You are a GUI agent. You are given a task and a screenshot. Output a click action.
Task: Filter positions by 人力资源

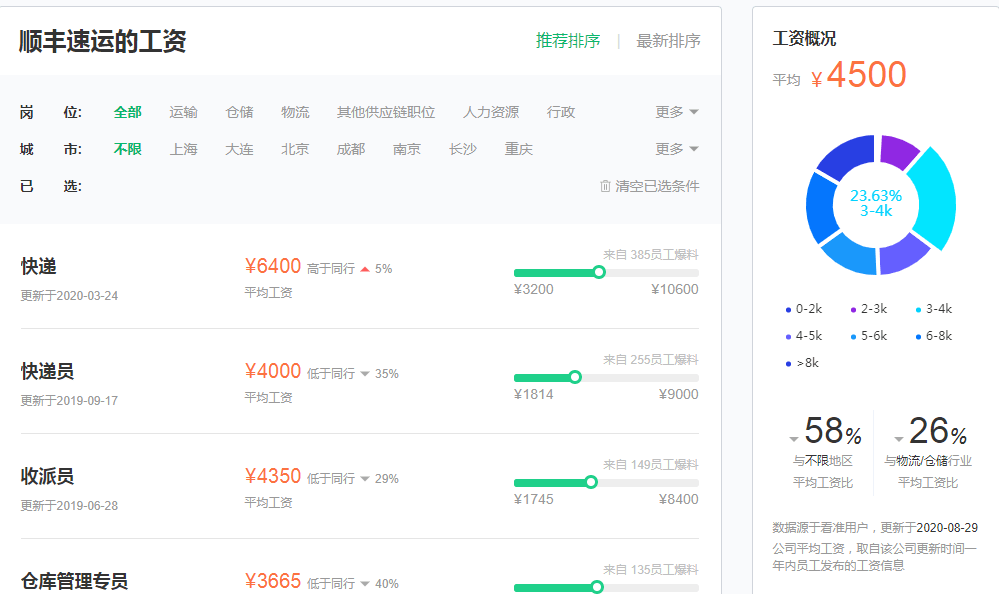[x=491, y=112]
